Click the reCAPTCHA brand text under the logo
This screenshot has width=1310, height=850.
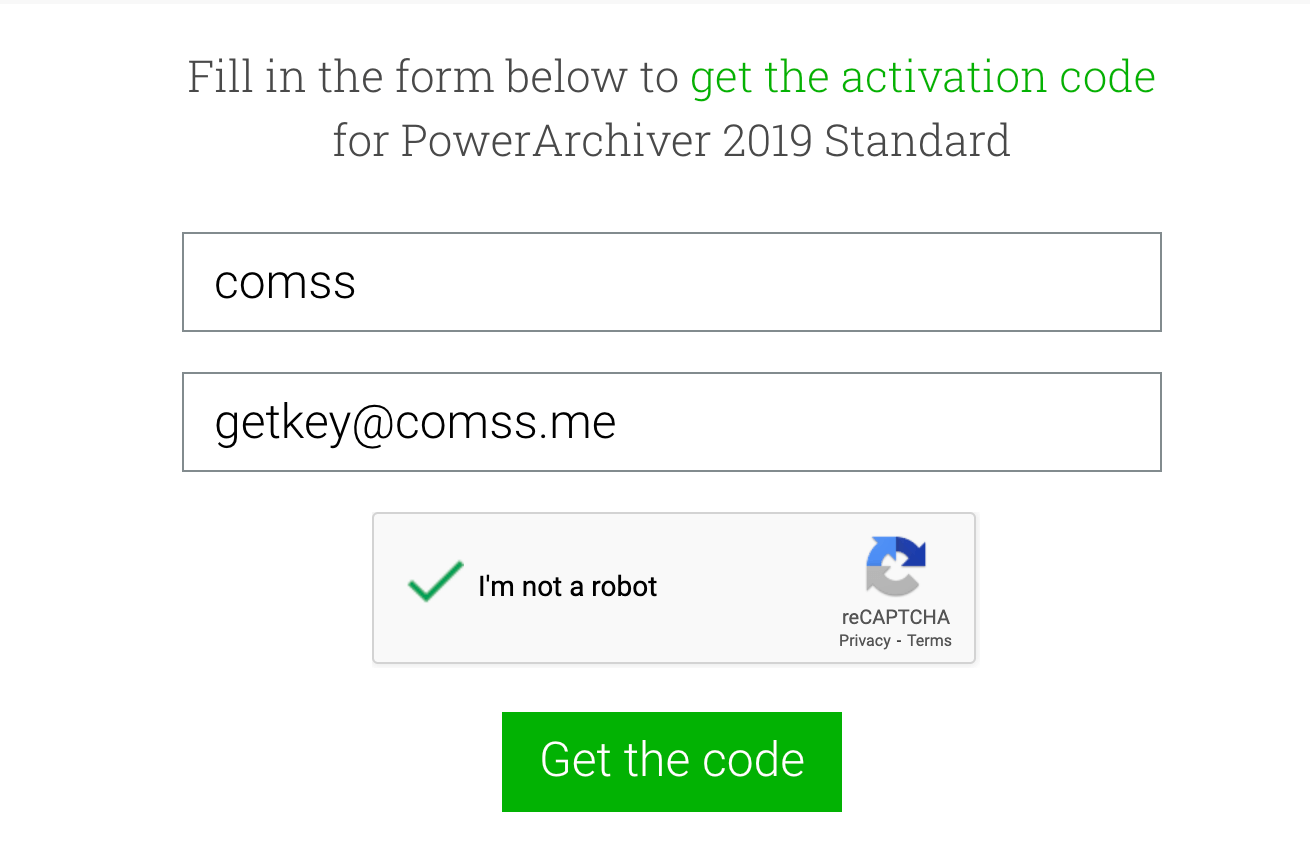point(895,617)
